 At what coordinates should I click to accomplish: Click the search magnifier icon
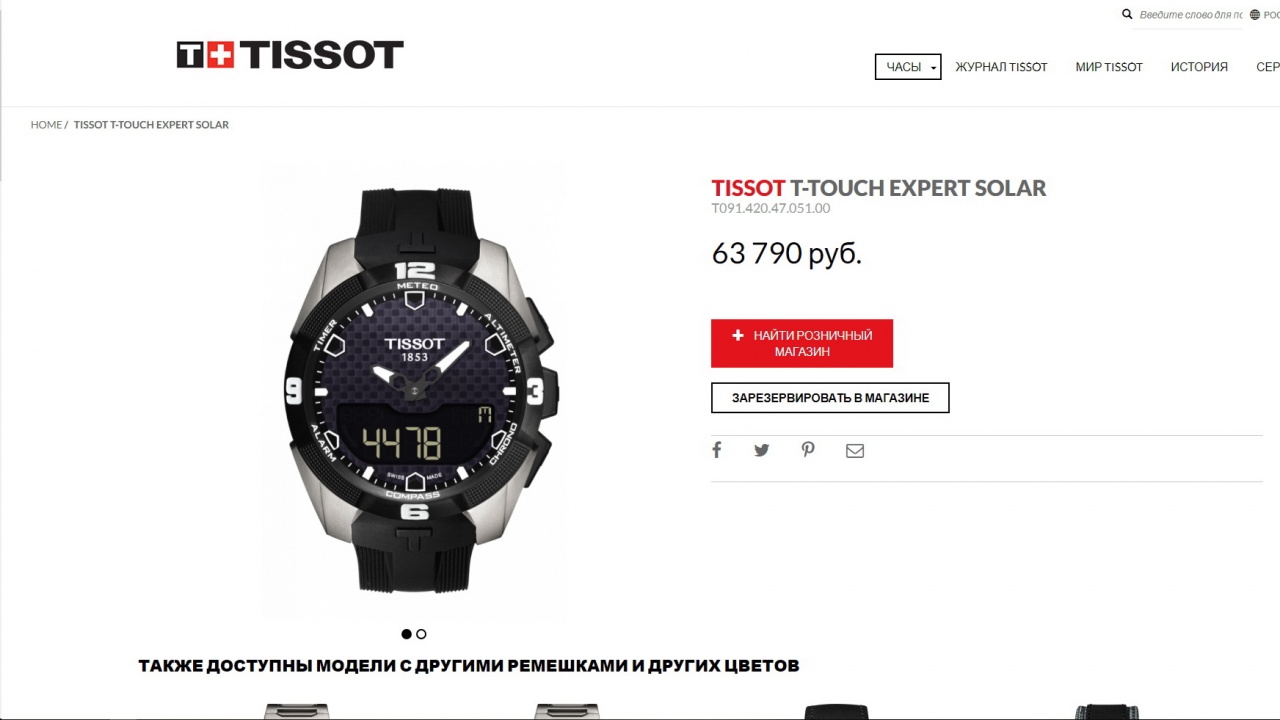tap(1127, 14)
